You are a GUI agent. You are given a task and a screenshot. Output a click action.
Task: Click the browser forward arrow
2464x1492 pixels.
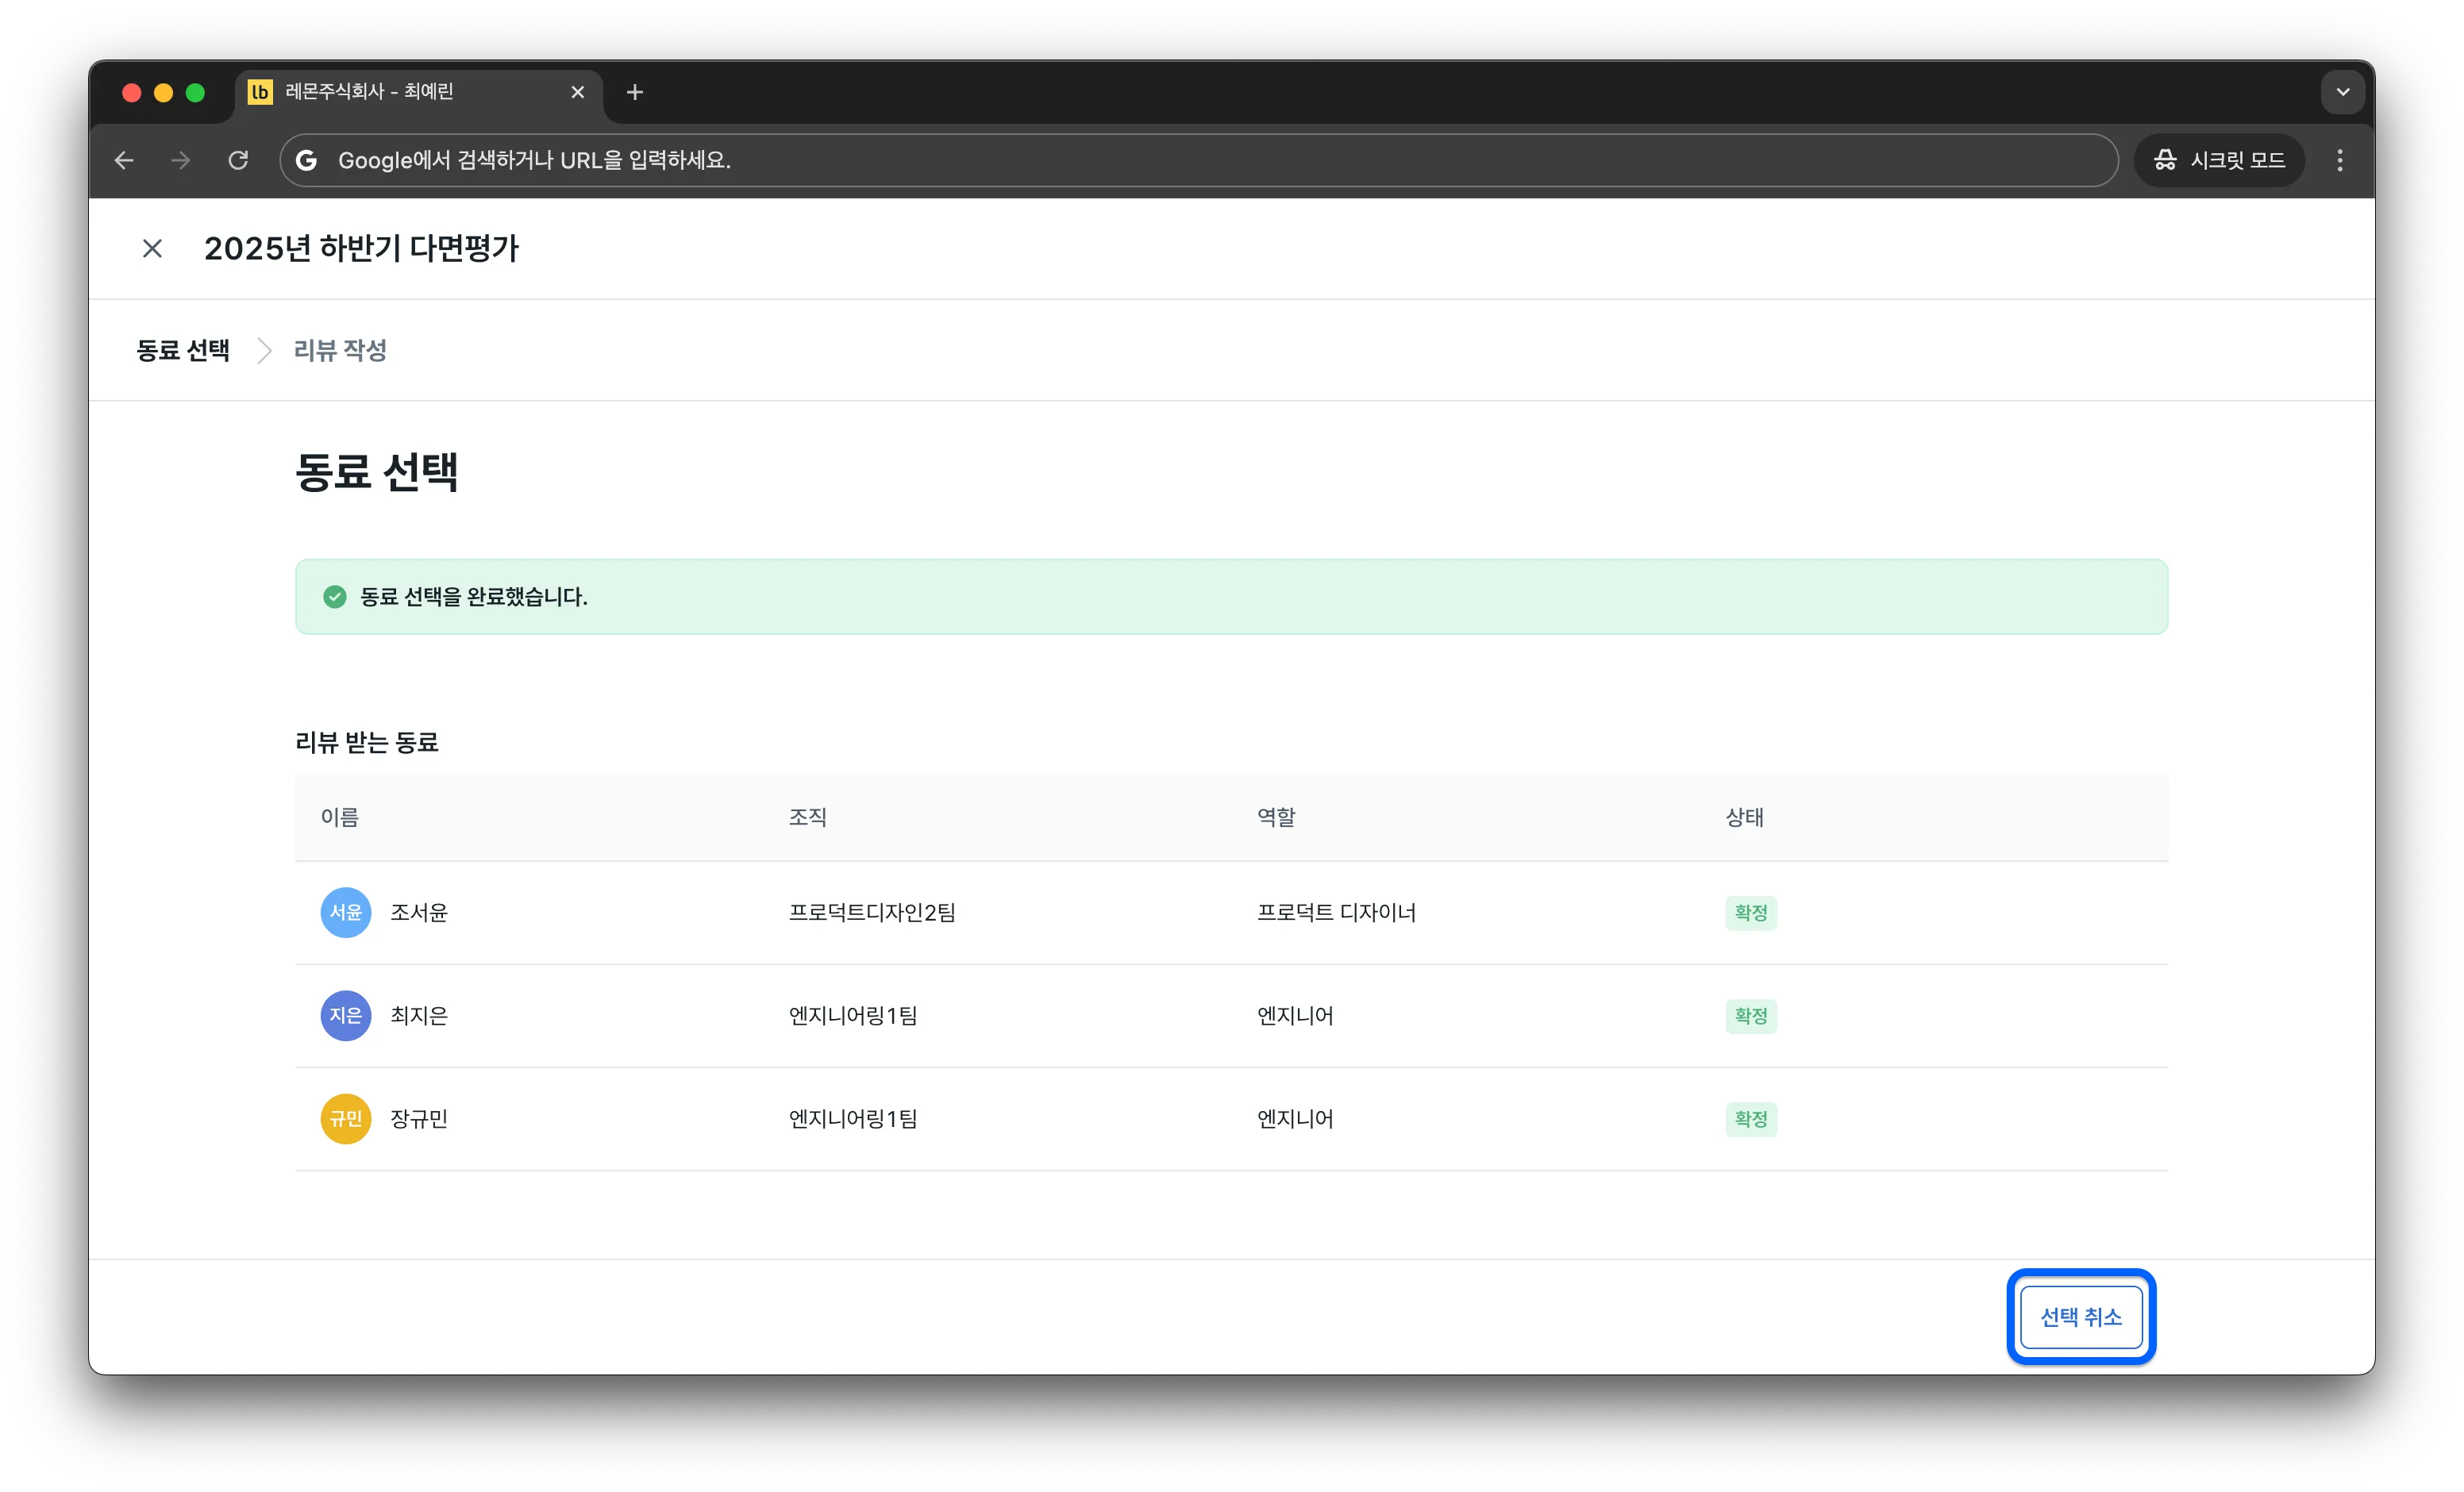(181, 160)
